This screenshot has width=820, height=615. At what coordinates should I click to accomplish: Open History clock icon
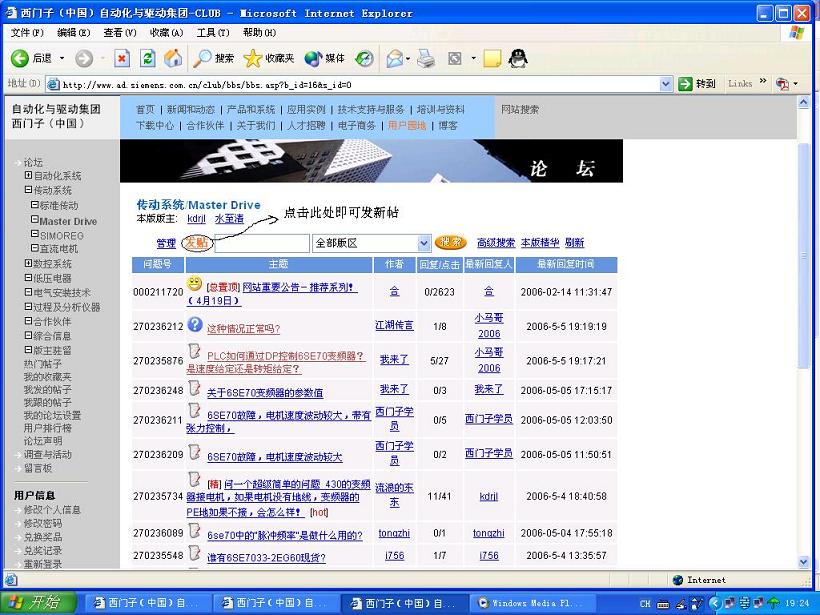tap(364, 58)
